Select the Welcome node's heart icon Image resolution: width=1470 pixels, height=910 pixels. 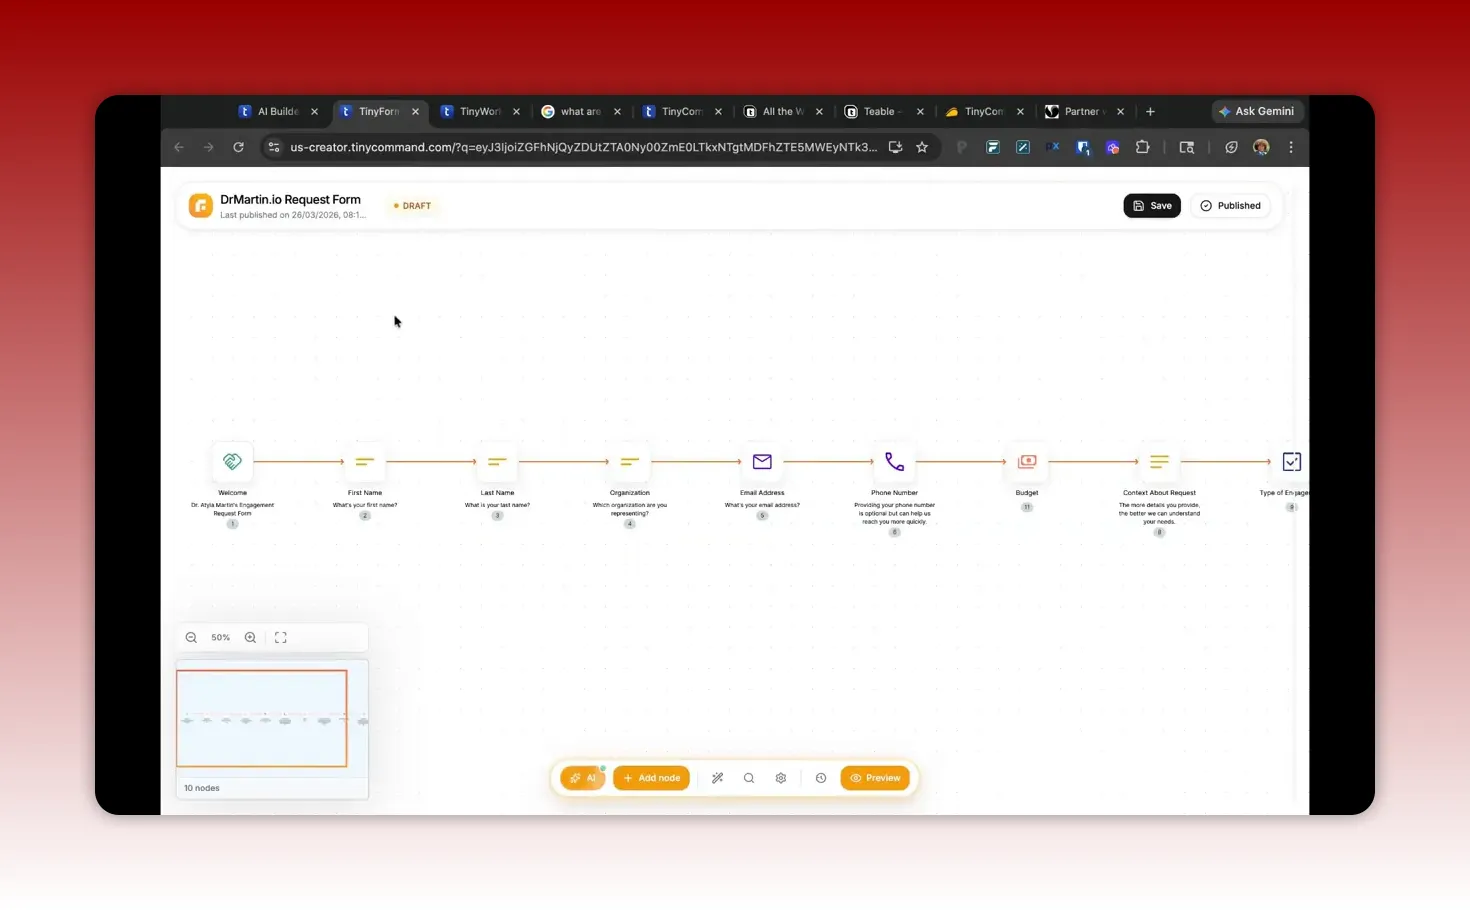click(232, 461)
